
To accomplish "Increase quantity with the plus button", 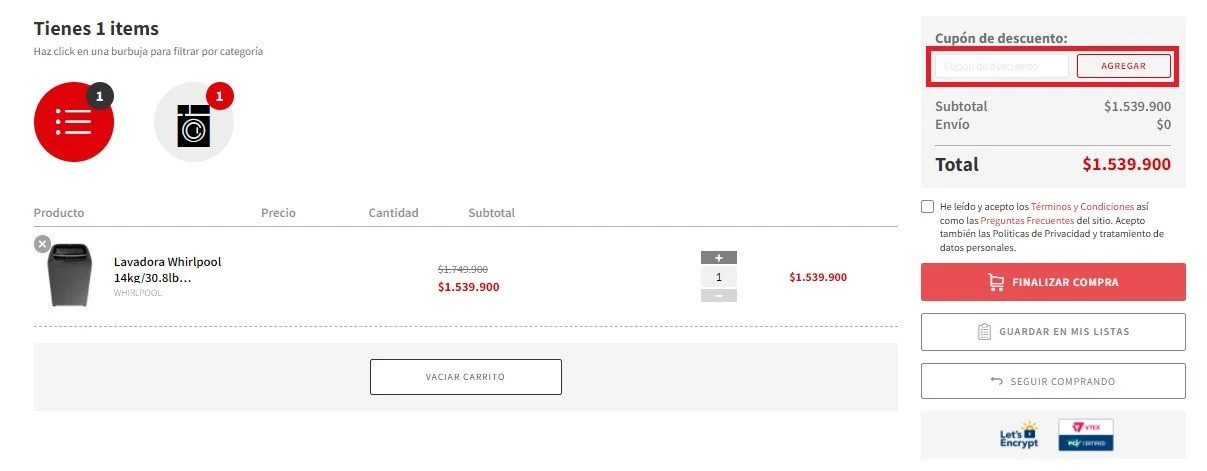I will (718, 258).
